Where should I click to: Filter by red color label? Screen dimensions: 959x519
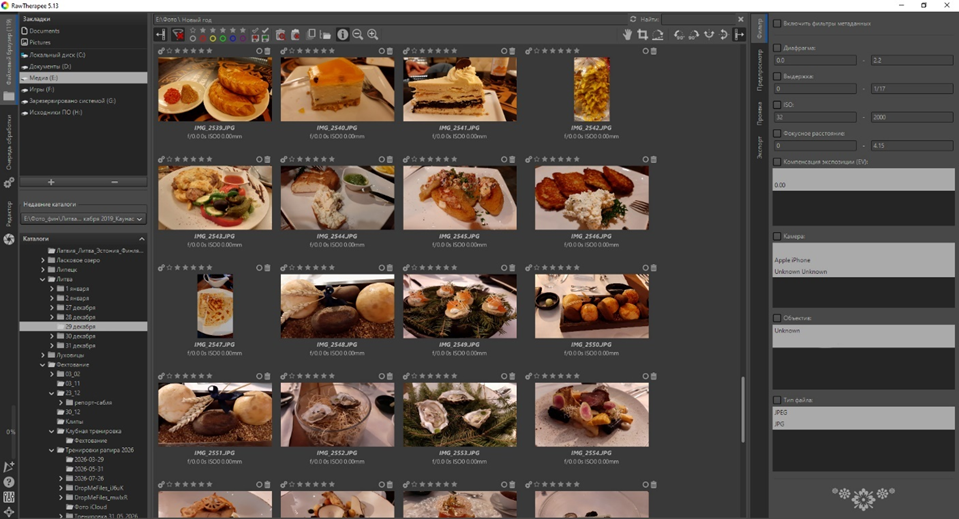click(x=202, y=39)
